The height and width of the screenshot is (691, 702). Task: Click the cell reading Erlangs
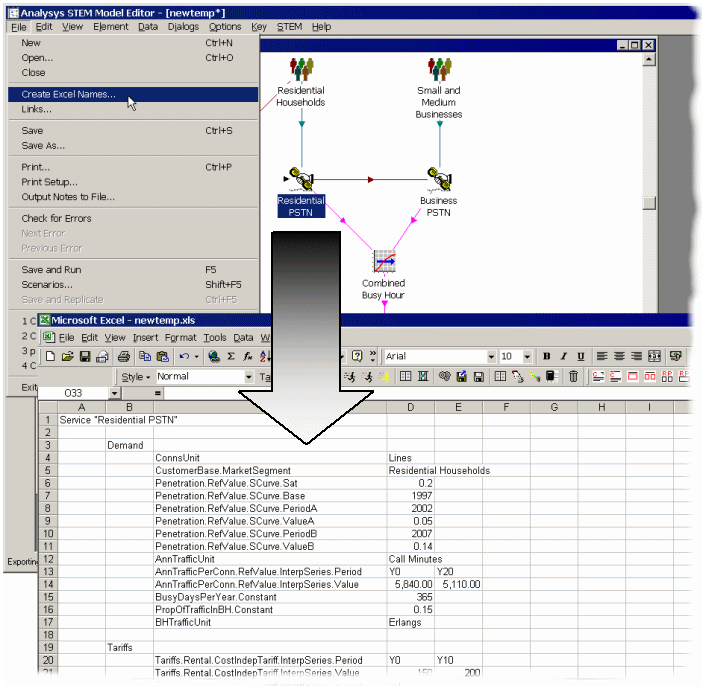tap(411, 622)
